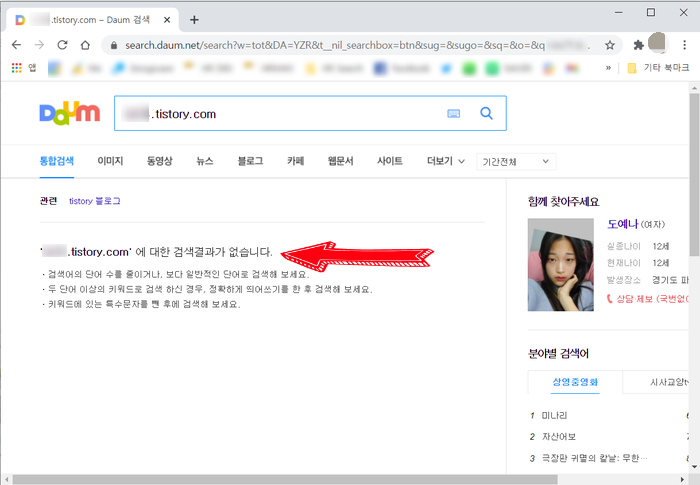Viewport: 700px width, 485px height.
Task: Select the 상영중영화 tab
Action: 575,382
